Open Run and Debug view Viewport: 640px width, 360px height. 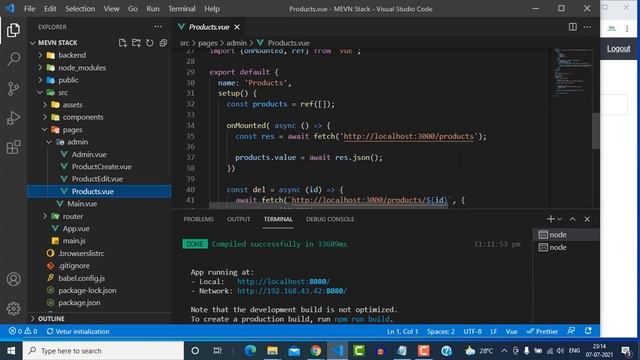tap(13, 118)
